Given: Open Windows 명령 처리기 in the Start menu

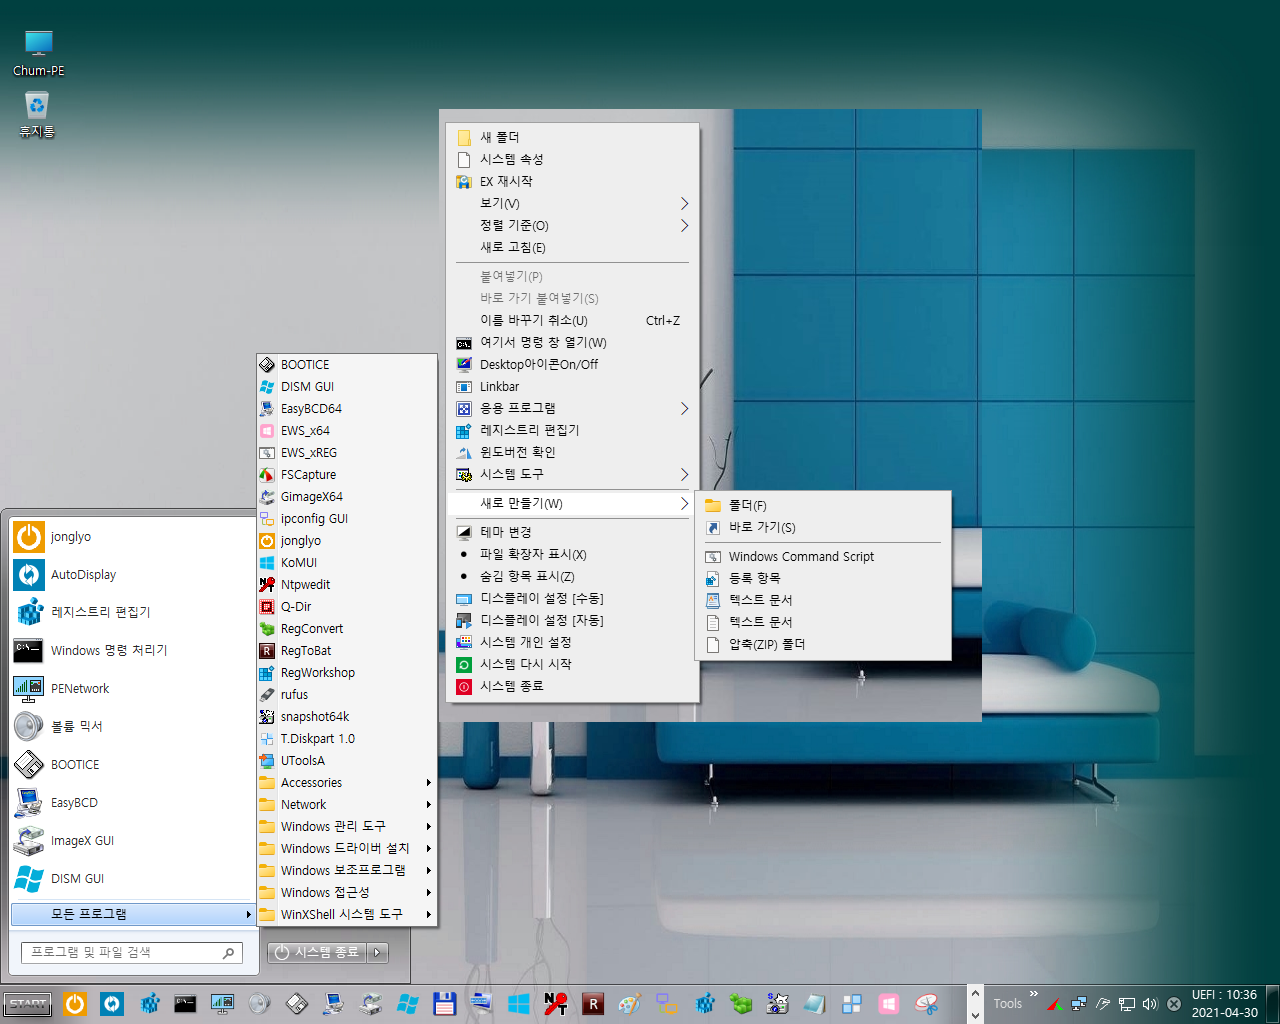Looking at the screenshot, I should tap(134, 651).
